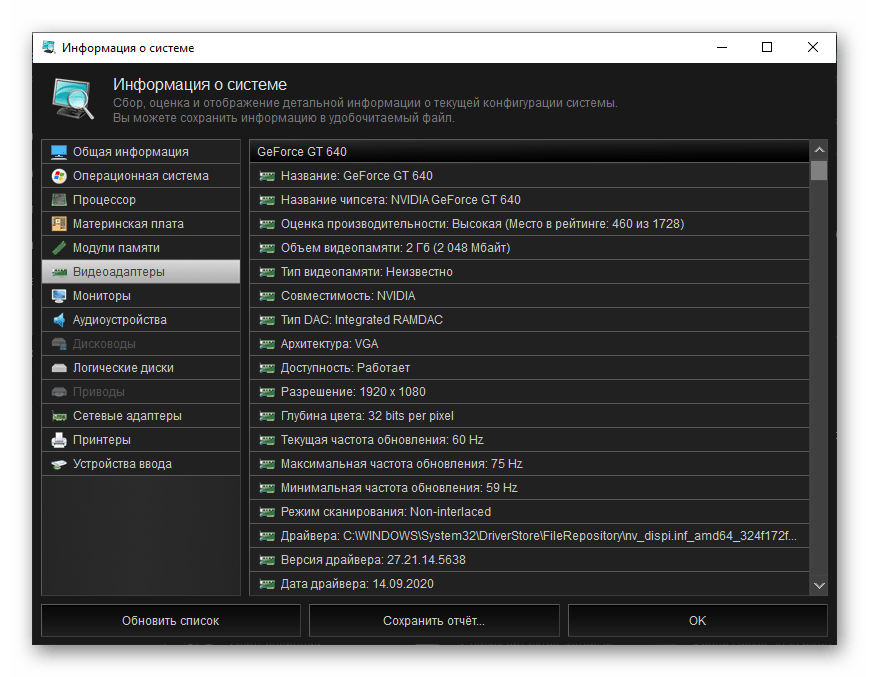This screenshot has height=677, width=869.
Task: Select the Драйвера: C:\WINDOWS\System32 path row
Action: (x=529, y=536)
